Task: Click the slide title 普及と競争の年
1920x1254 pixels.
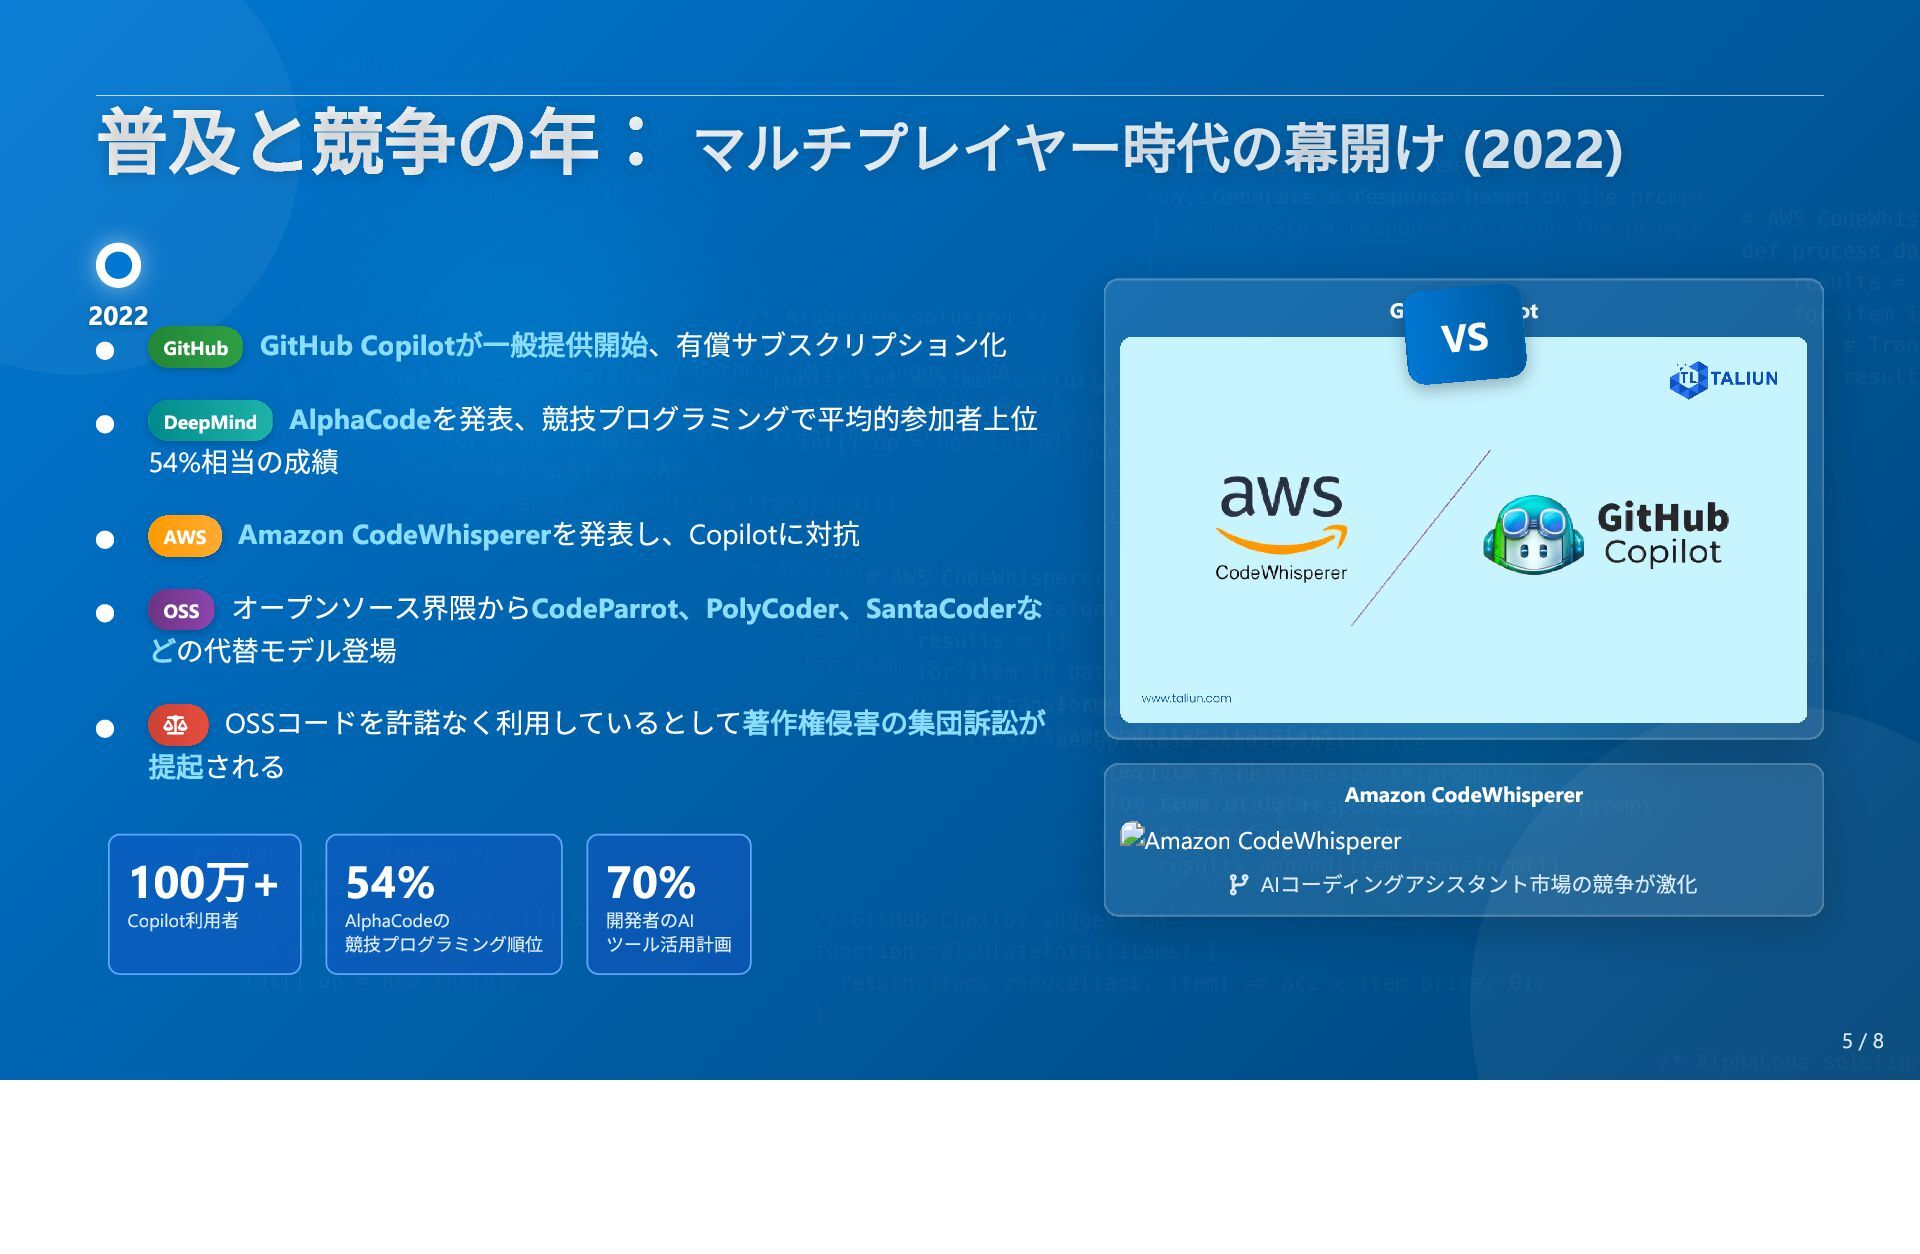Action: pyautogui.click(x=375, y=142)
